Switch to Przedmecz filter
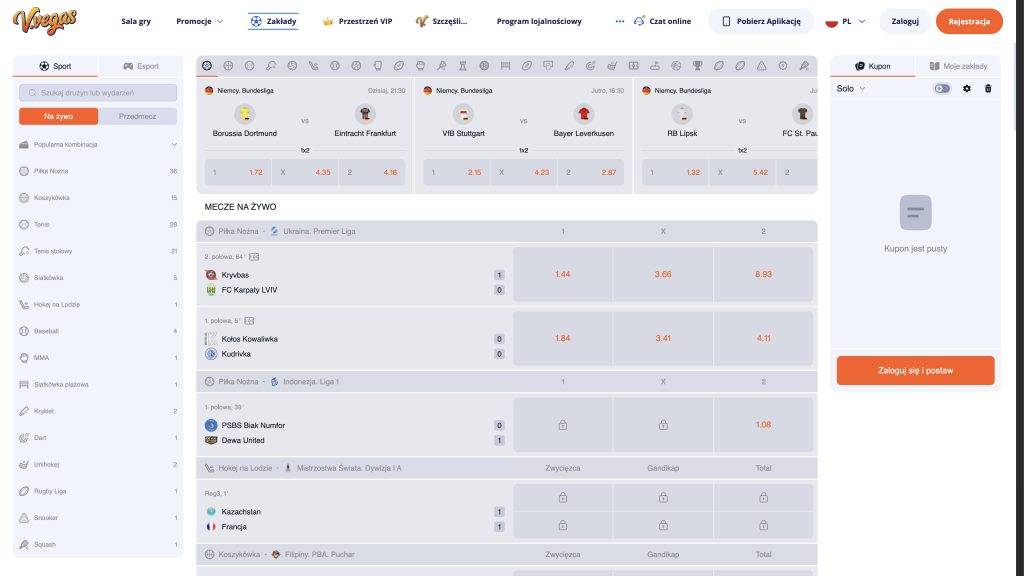The width and height of the screenshot is (1024, 576). (x=138, y=116)
